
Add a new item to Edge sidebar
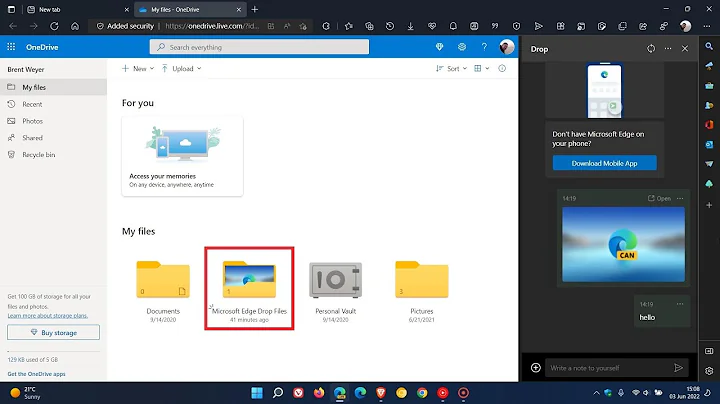[x=709, y=205]
